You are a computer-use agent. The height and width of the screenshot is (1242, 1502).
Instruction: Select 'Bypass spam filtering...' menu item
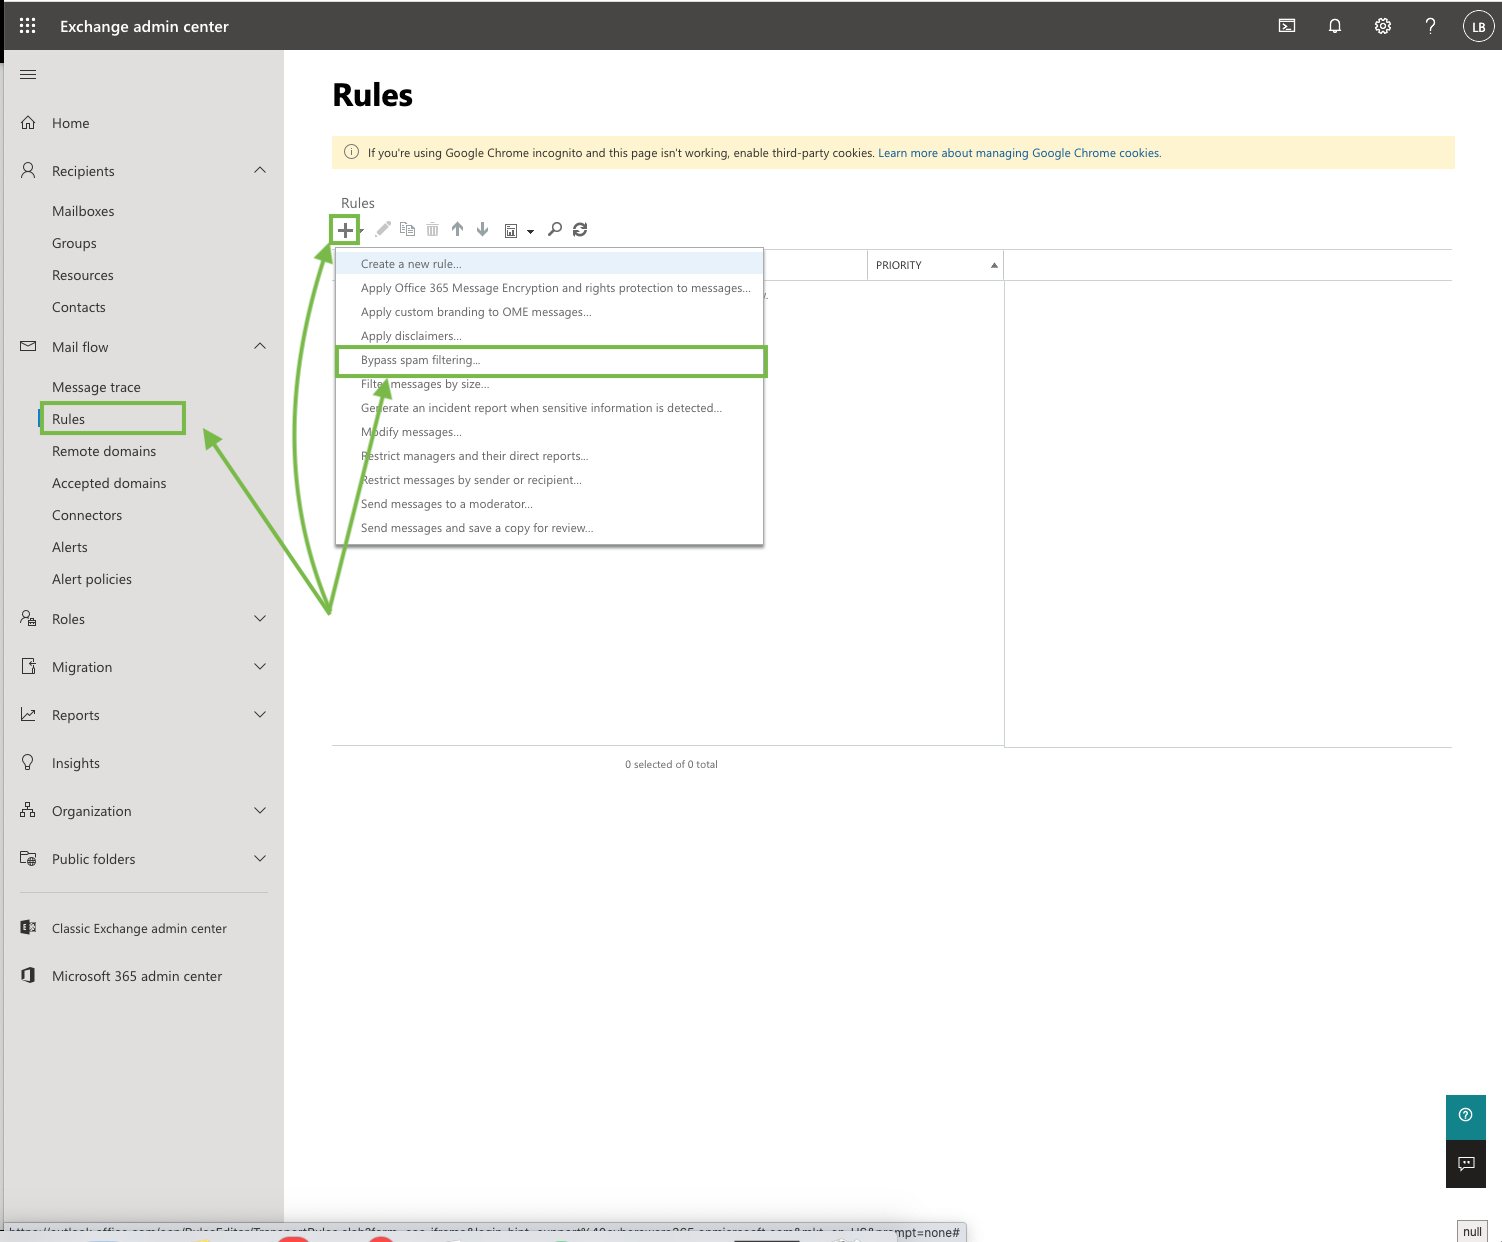(549, 360)
